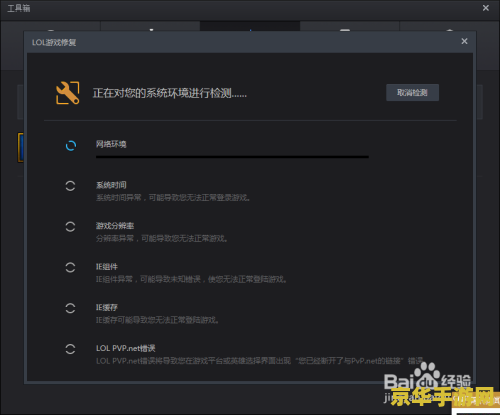Viewport: 500px width, 415px height.
Task: Click the 工具箱 window title
Action: tap(19, 8)
